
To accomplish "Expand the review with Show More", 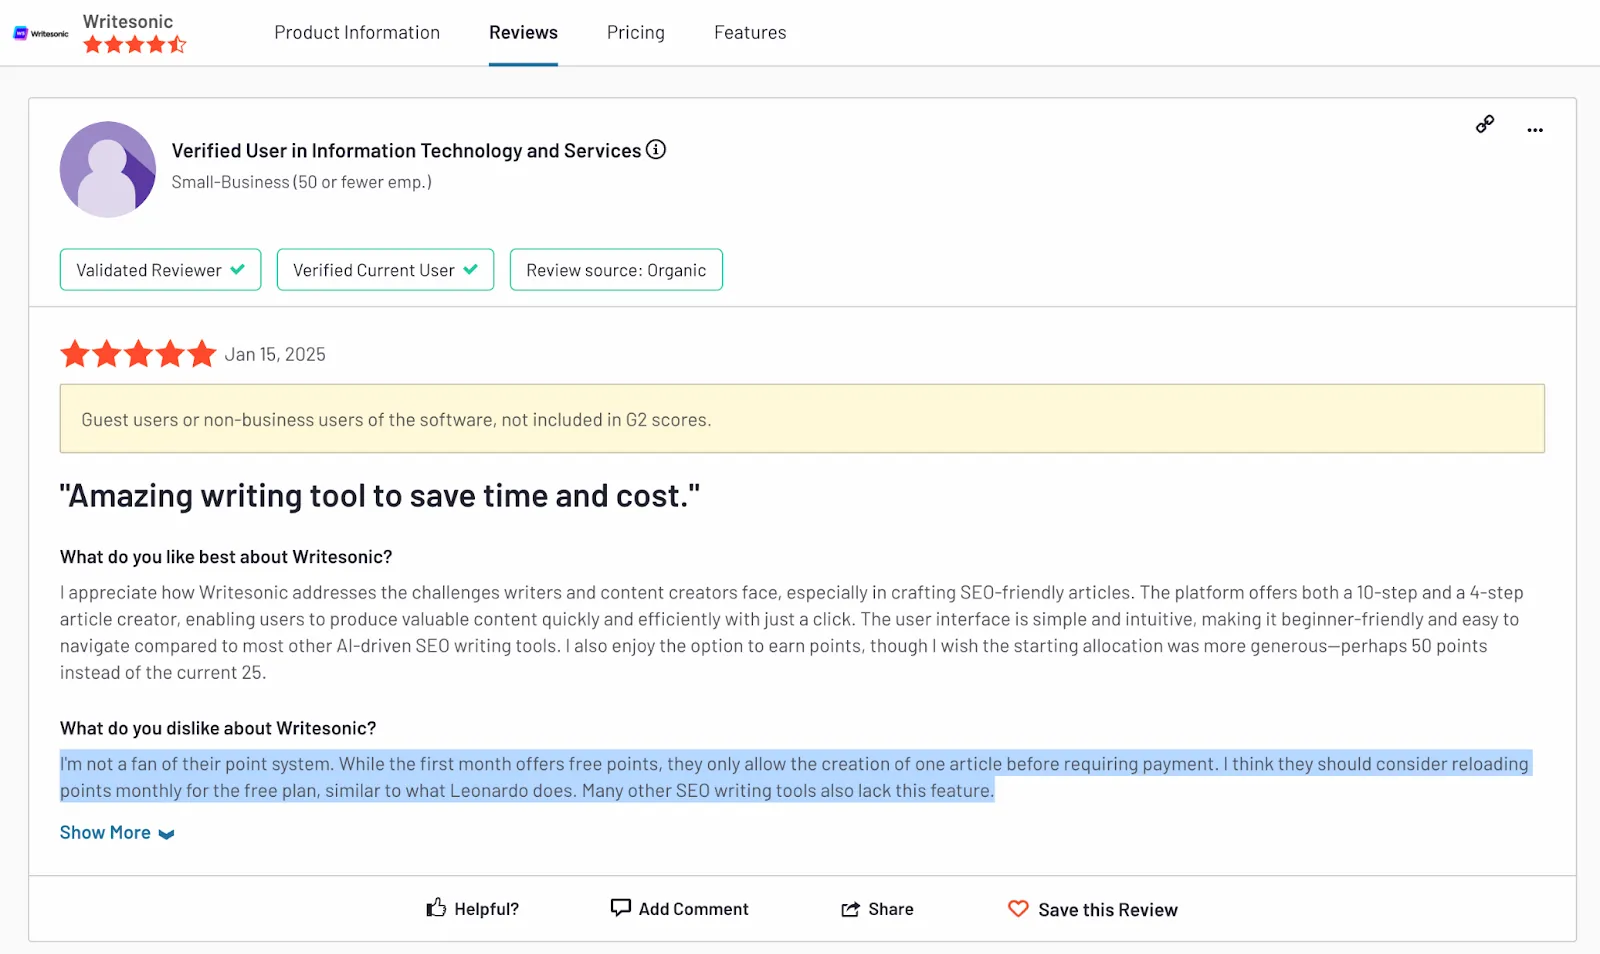I will click(x=117, y=833).
